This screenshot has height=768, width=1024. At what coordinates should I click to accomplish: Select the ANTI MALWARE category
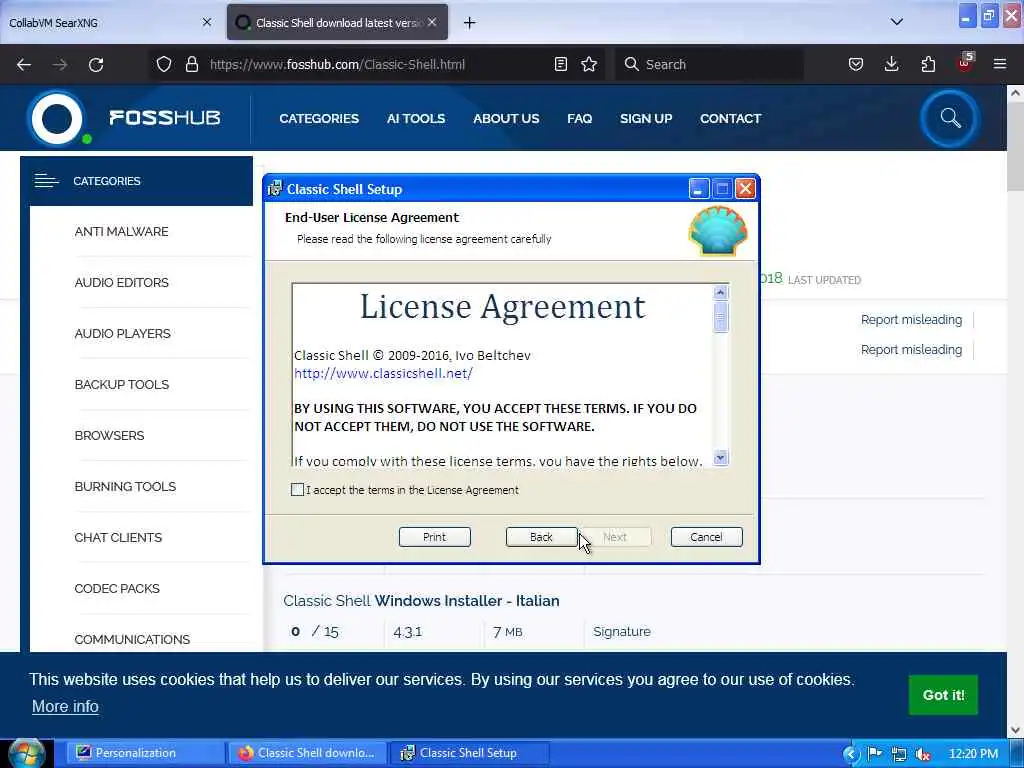[x=121, y=232]
